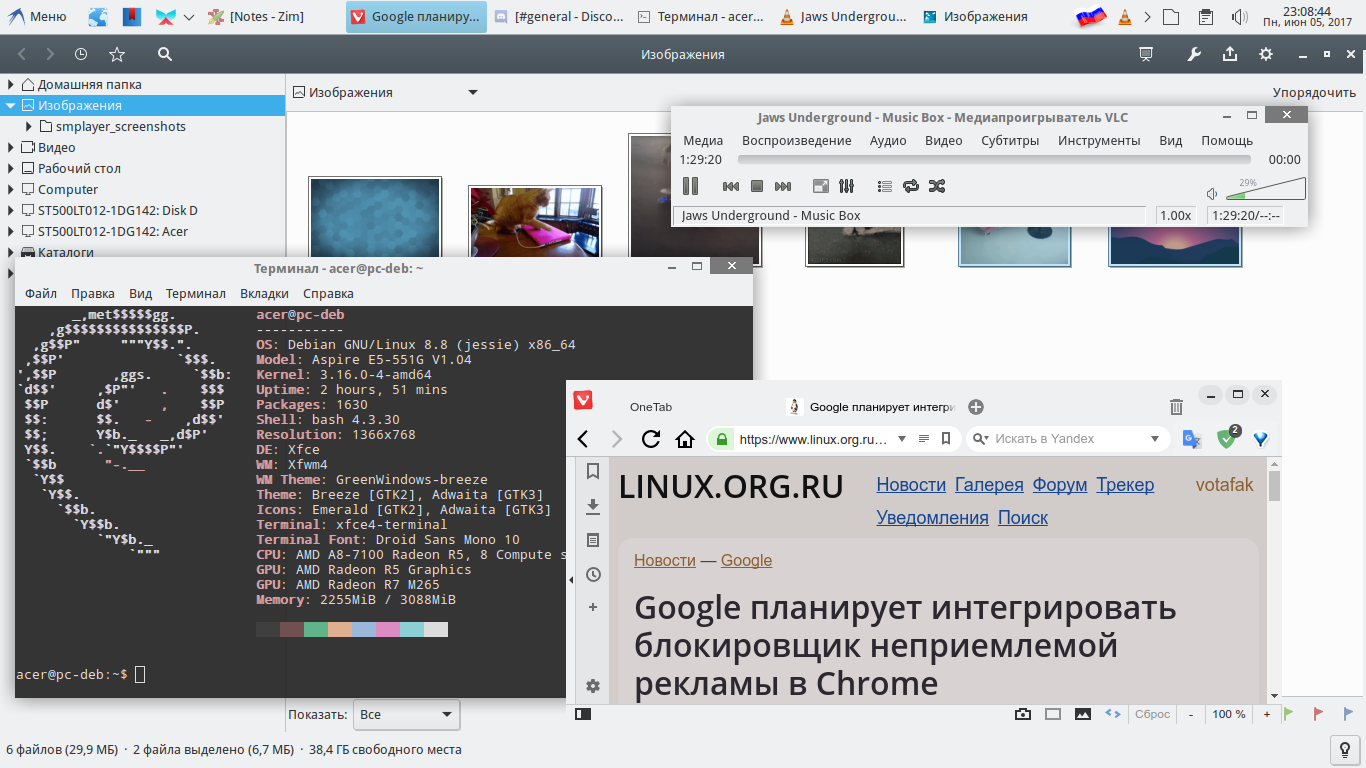This screenshot has height=768, width=1366.
Task: Open Vivaldi downloads panel
Action: point(593,506)
